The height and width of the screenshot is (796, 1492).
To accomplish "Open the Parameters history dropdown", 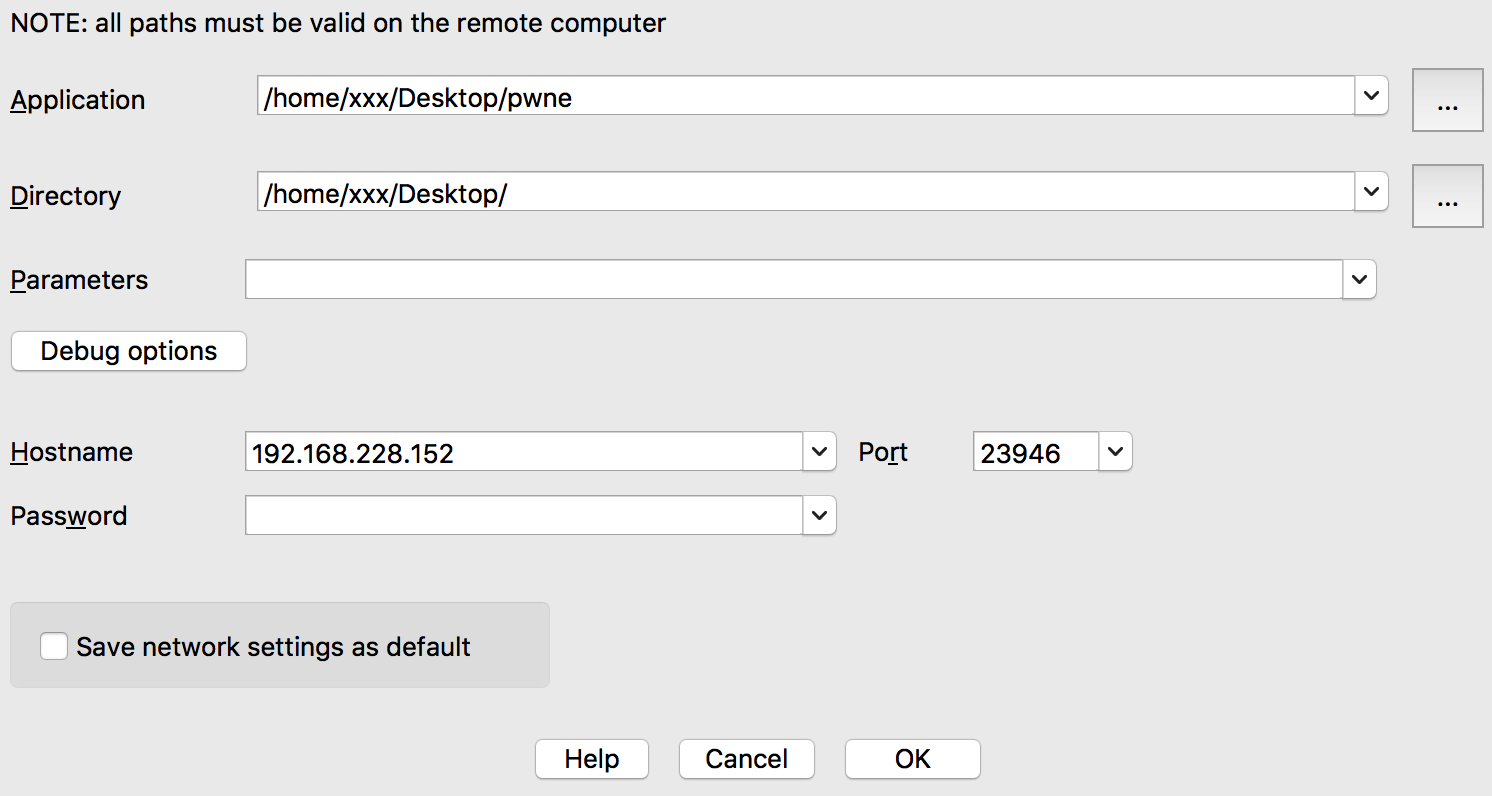I will pyautogui.click(x=1359, y=279).
